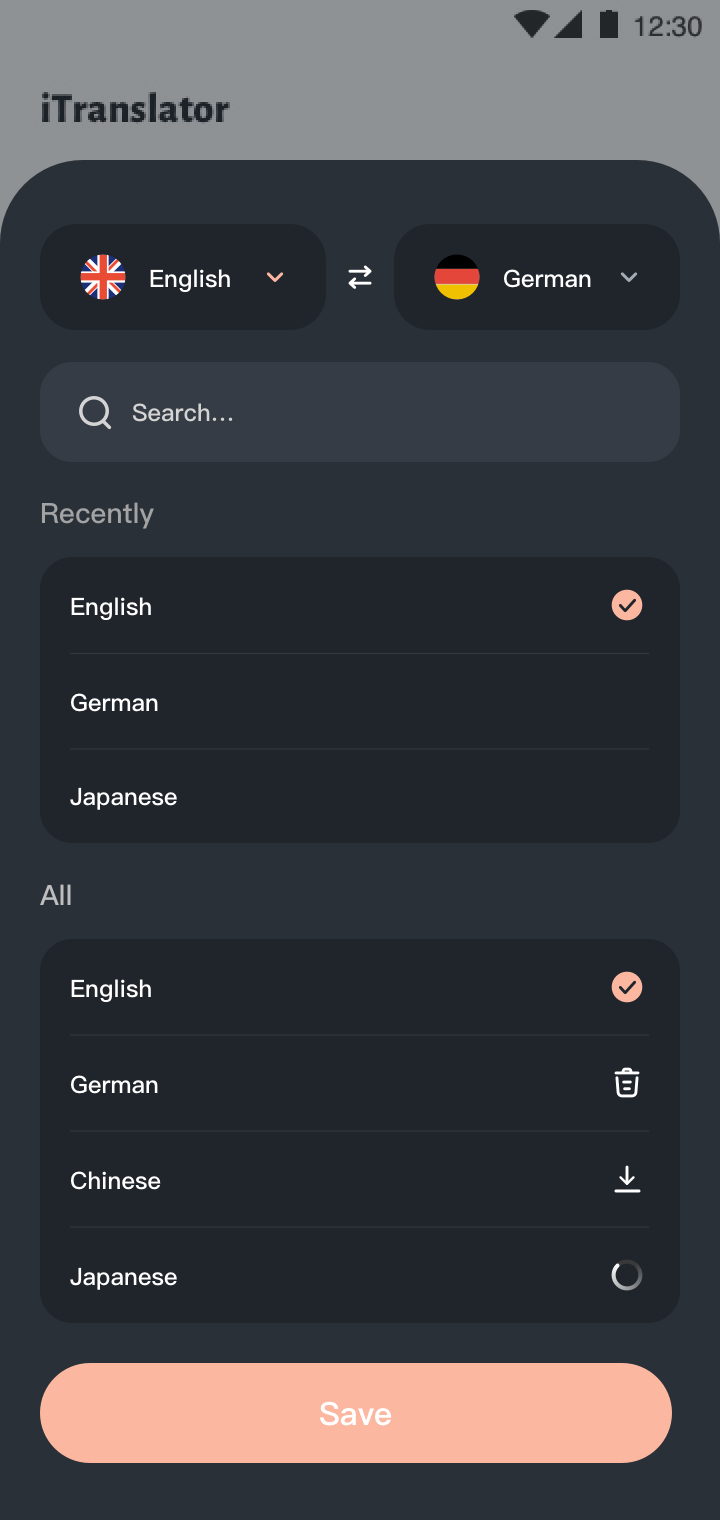
Task: Expand the German target language dropdown
Action: click(628, 277)
